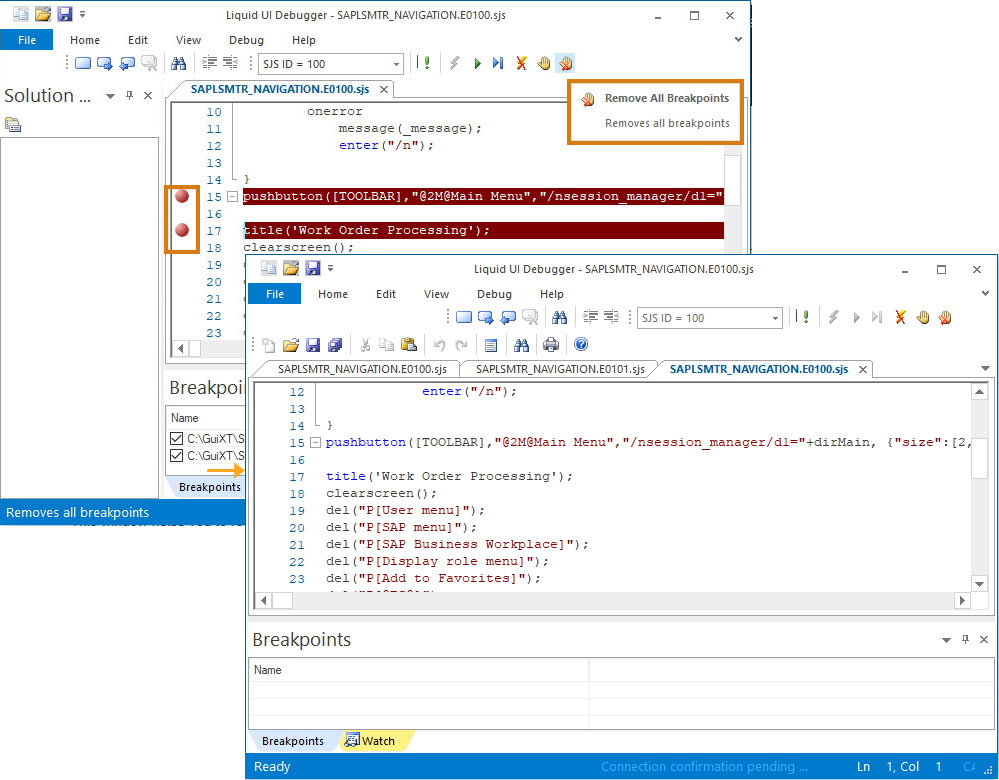Close SAPLSMTR_NAVIGATION.E0100.sjs tab in back window
The width and height of the screenshot is (999, 780).
coord(384,90)
